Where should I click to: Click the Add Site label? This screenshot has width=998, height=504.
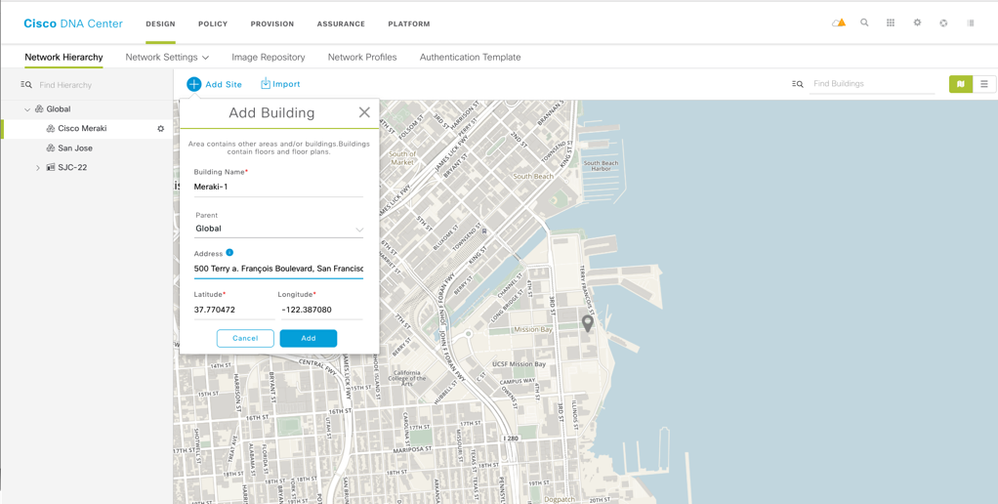[x=223, y=84]
